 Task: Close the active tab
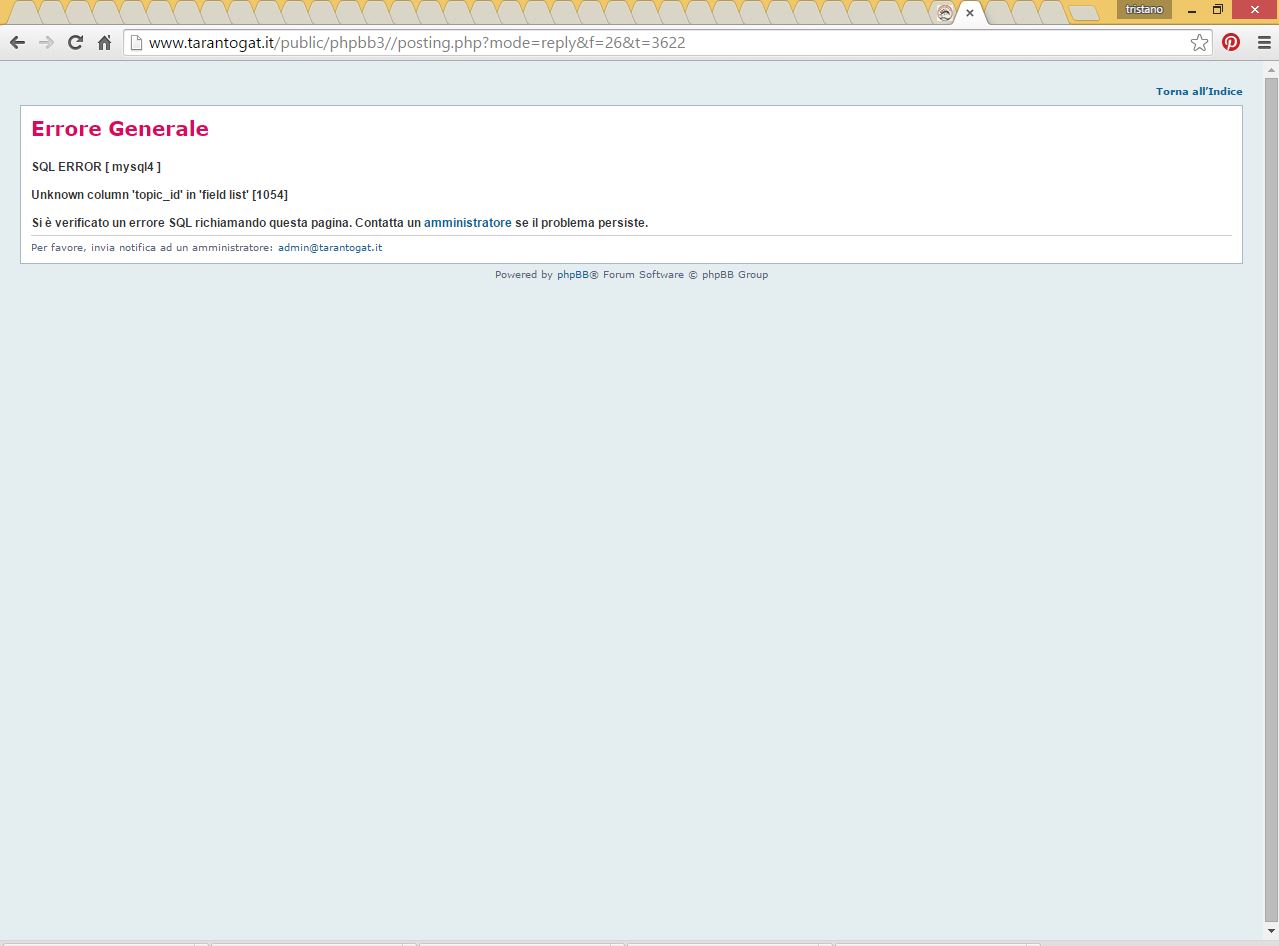click(970, 13)
